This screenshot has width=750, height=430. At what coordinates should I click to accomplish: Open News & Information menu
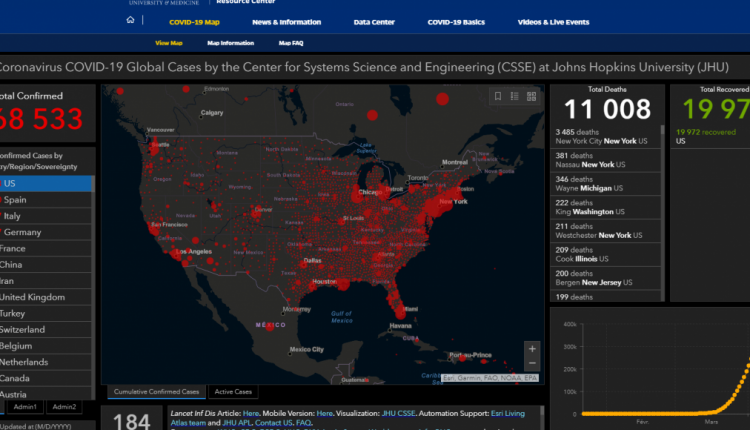coord(287,22)
